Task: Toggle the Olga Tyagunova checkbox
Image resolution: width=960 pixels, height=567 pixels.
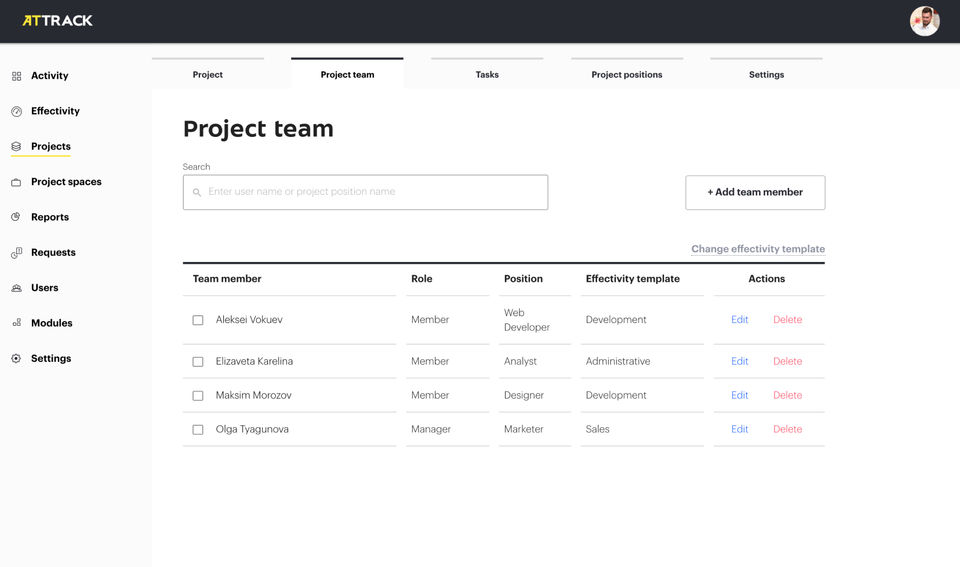Action: click(x=198, y=430)
